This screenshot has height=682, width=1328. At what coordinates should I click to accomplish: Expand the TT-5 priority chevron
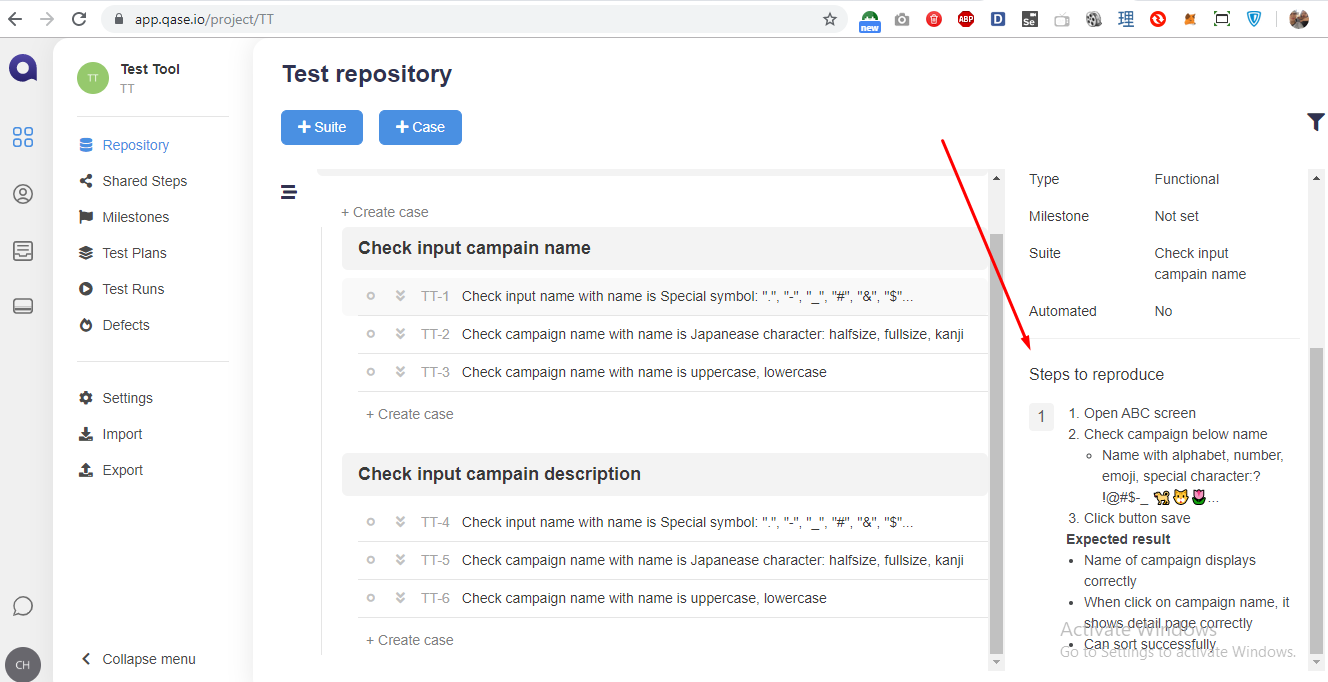coord(400,560)
